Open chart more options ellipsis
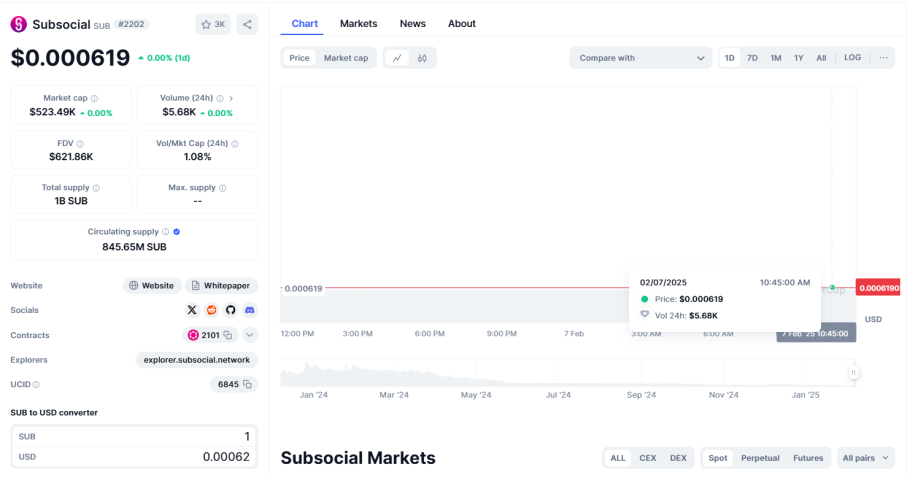The width and height of the screenshot is (907, 478). click(883, 58)
